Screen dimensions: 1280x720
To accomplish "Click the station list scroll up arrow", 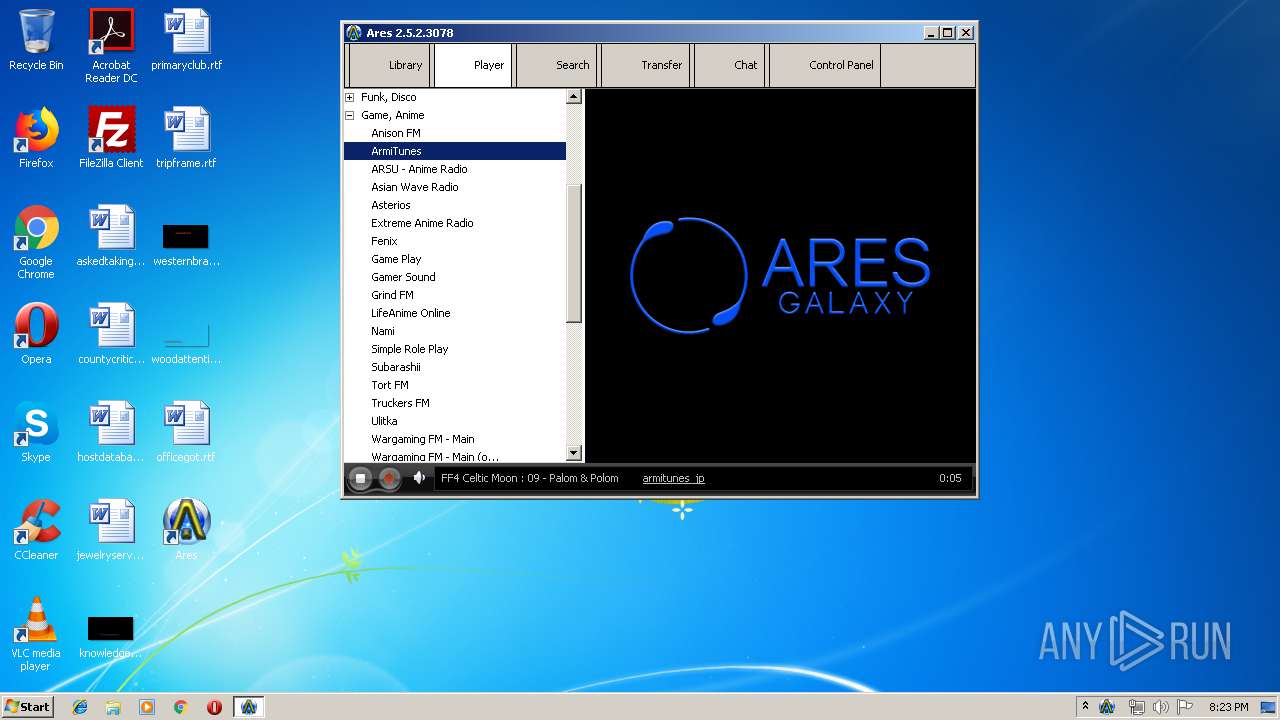I will 574,97.
